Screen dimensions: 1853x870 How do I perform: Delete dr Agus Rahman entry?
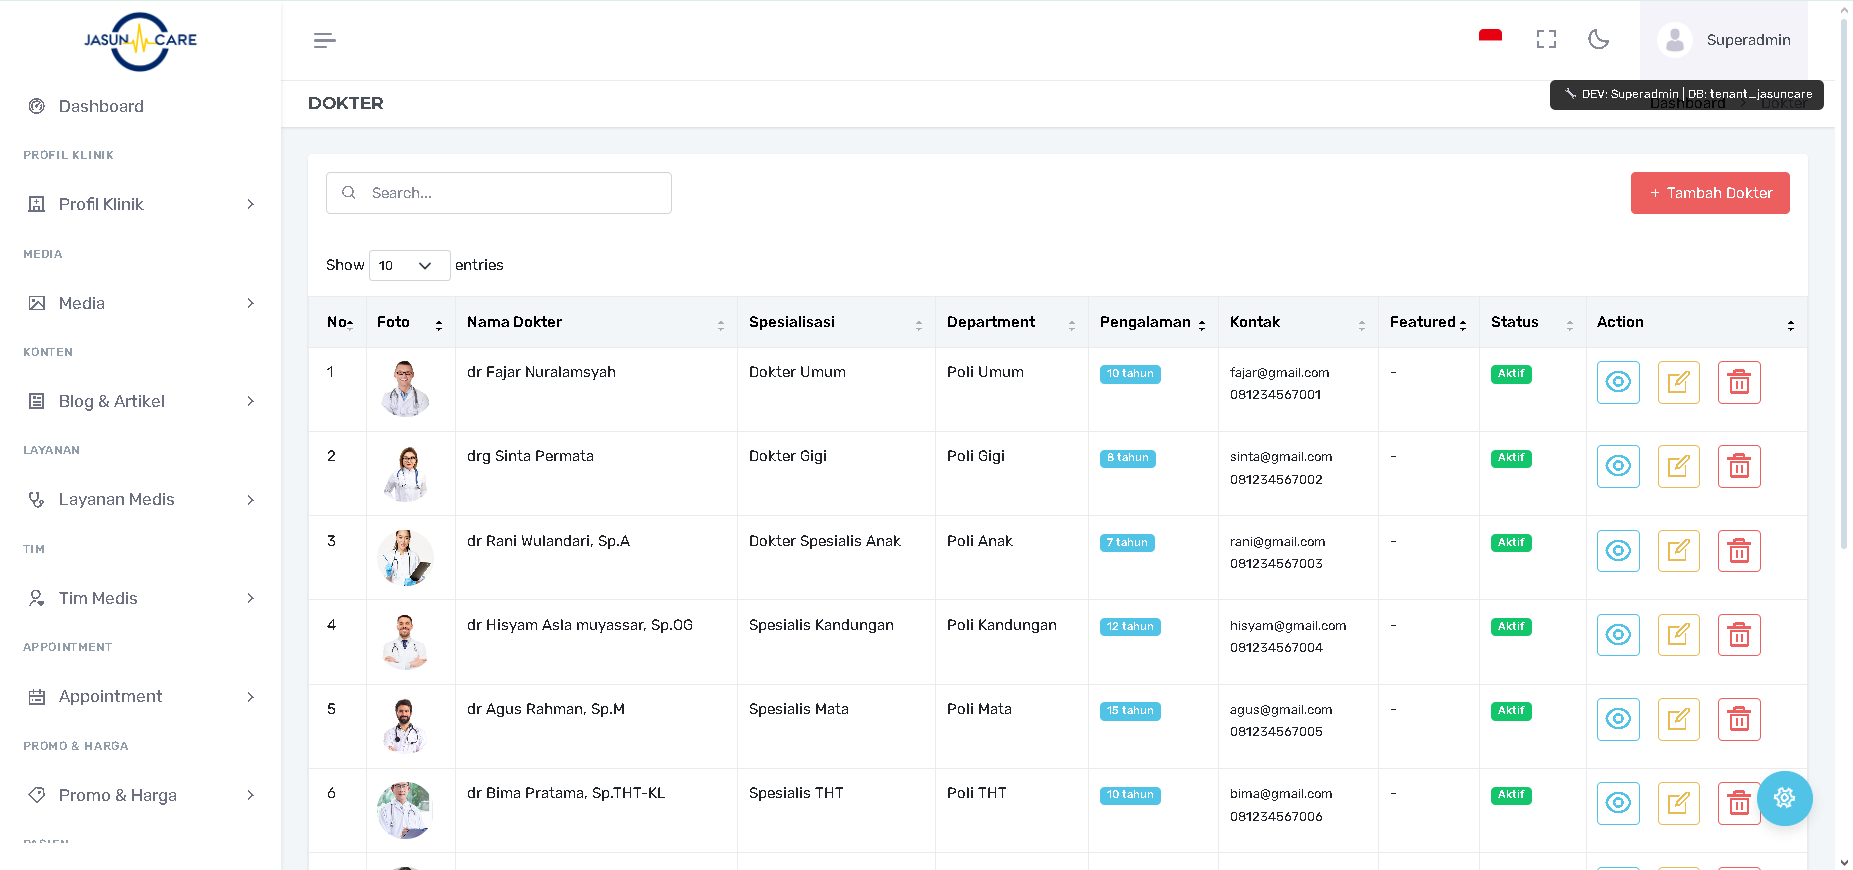[x=1738, y=719]
